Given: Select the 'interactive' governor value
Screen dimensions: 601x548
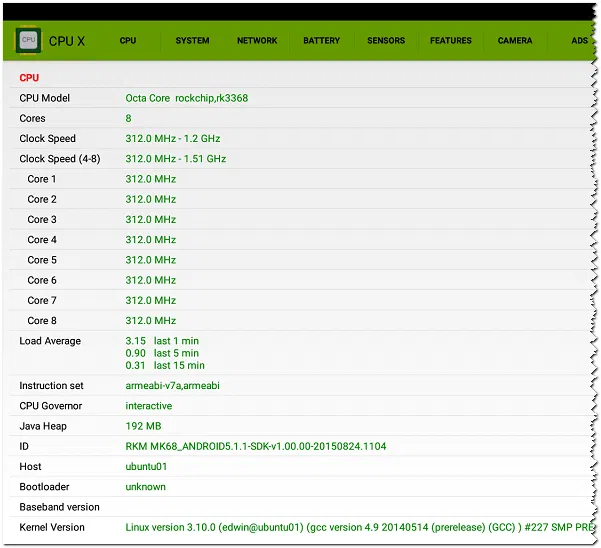Looking at the screenshot, I should pyautogui.click(x=149, y=406).
